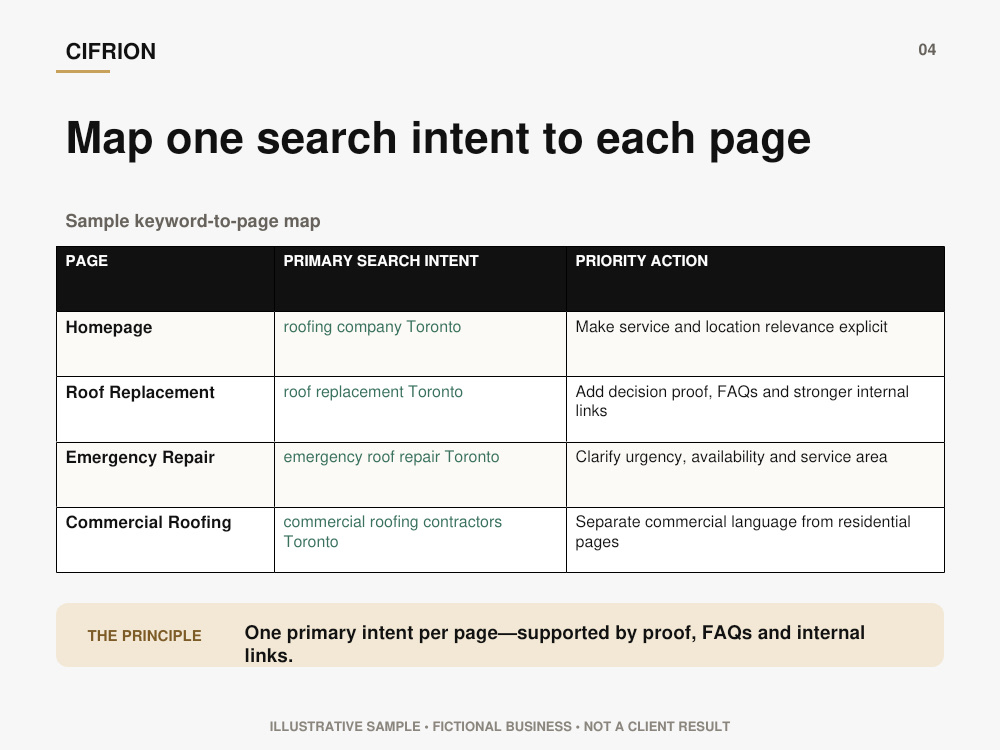Select 'Clarify urgency, availability and service area'
The image size is (1000, 750).
coord(731,457)
